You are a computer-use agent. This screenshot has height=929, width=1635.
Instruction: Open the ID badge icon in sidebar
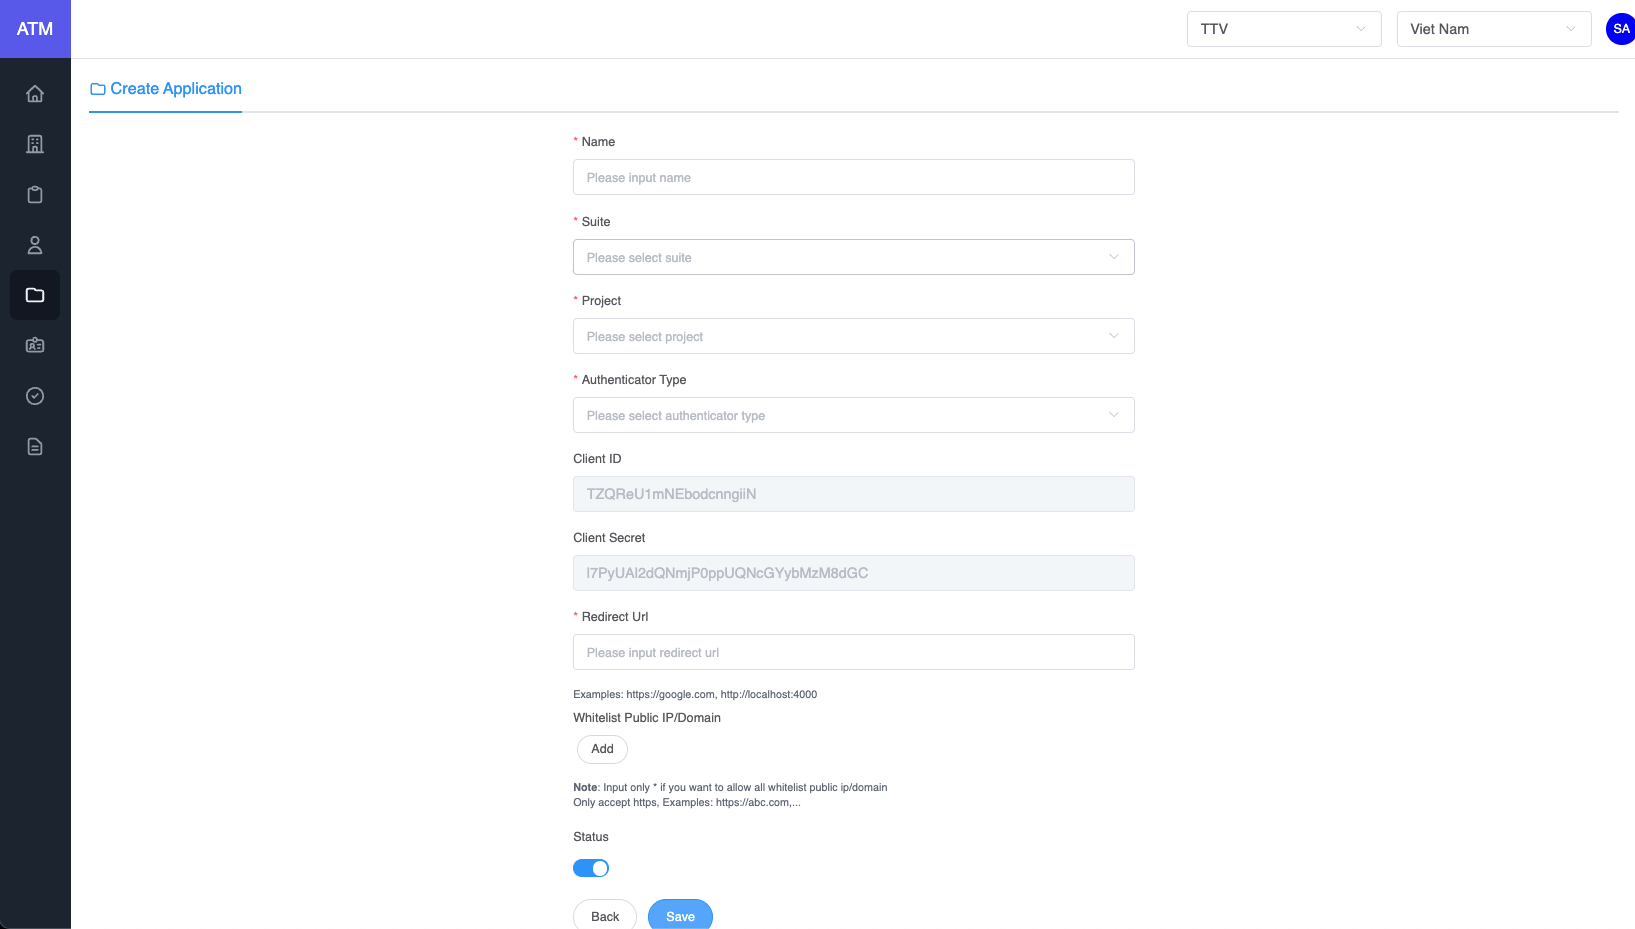[x=35, y=346]
